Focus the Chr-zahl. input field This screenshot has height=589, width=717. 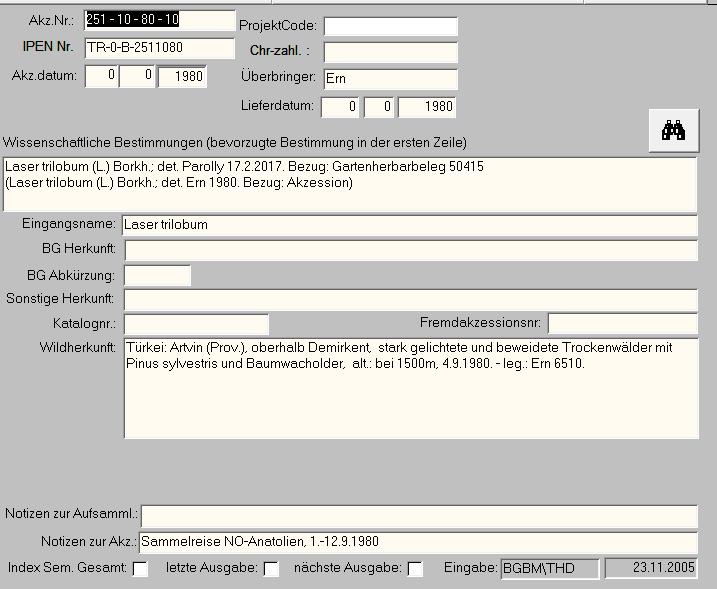coord(390,52)
